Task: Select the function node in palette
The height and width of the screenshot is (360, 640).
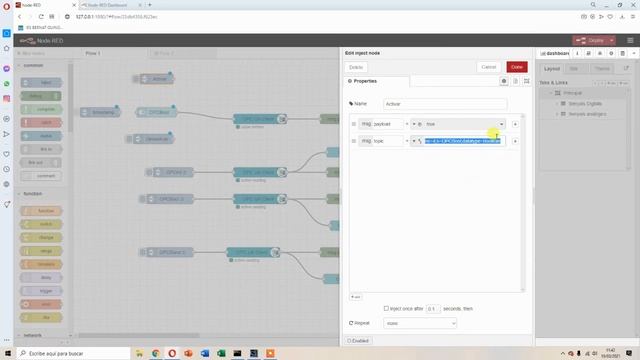Action: (41, 211)
